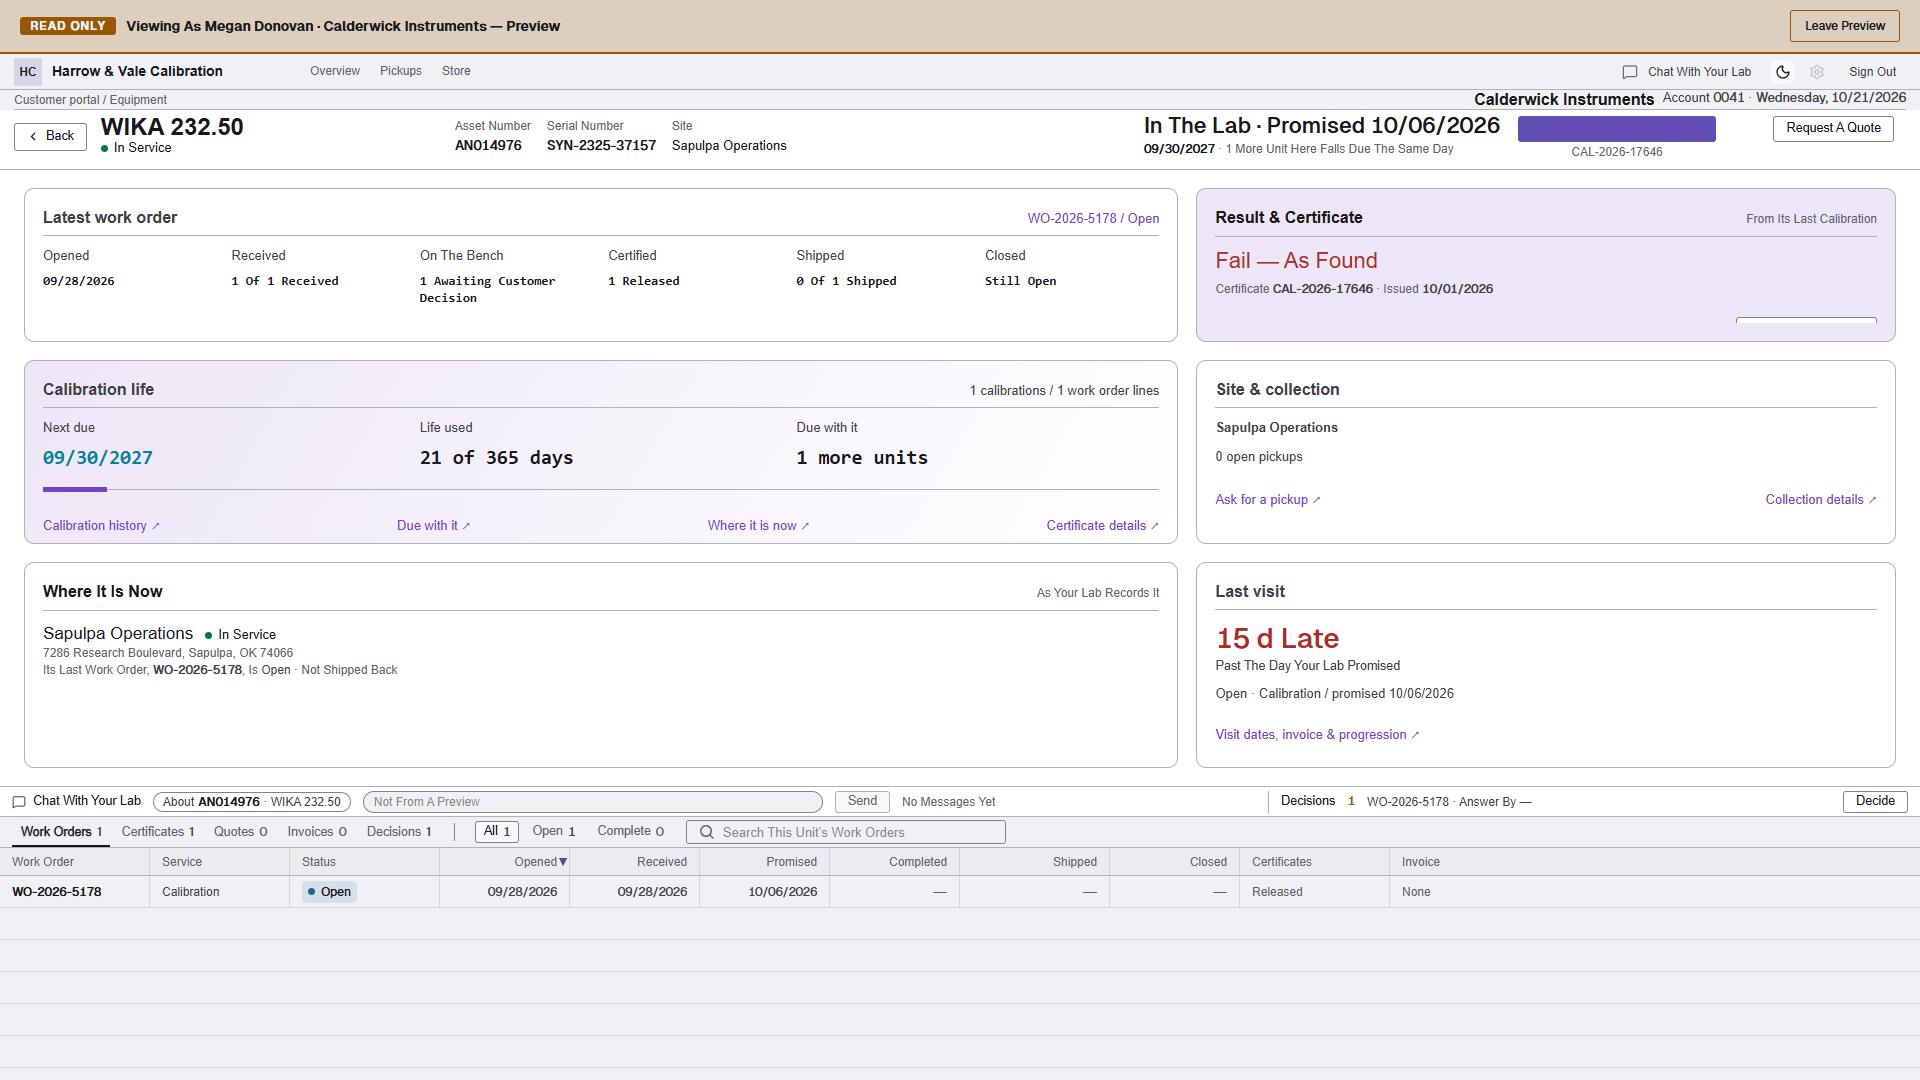Click the purple certificate bar CAL-2026-17646

pos(1617,129)
